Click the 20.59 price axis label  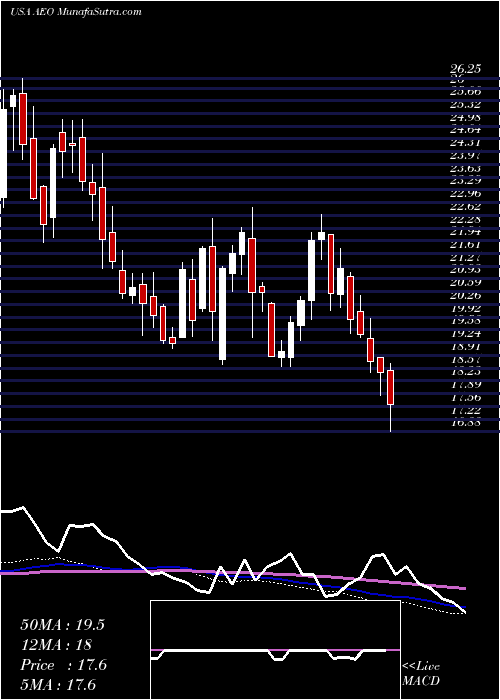(465, 283)
